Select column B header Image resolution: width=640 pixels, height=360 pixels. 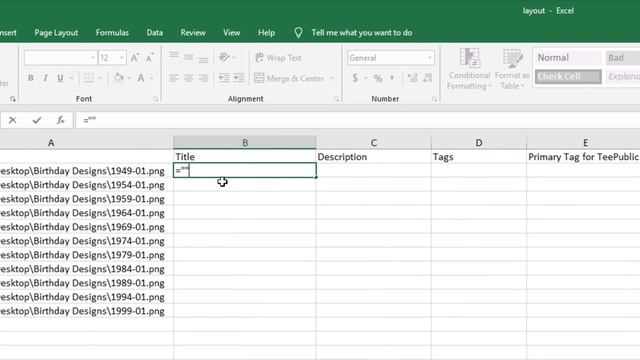(244, 142)
